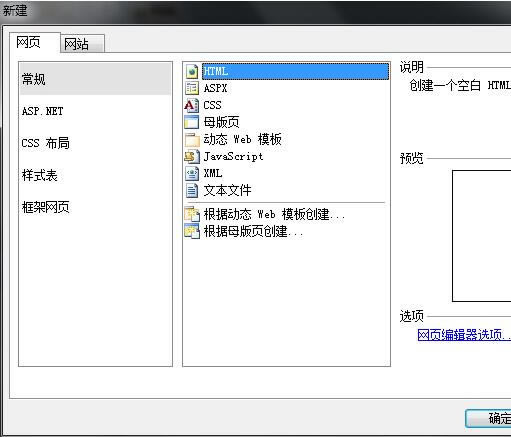This screenshot has width=511, height=437.
Task: Open the 网页编辑器选项 link
Action: tap(464, 334)
